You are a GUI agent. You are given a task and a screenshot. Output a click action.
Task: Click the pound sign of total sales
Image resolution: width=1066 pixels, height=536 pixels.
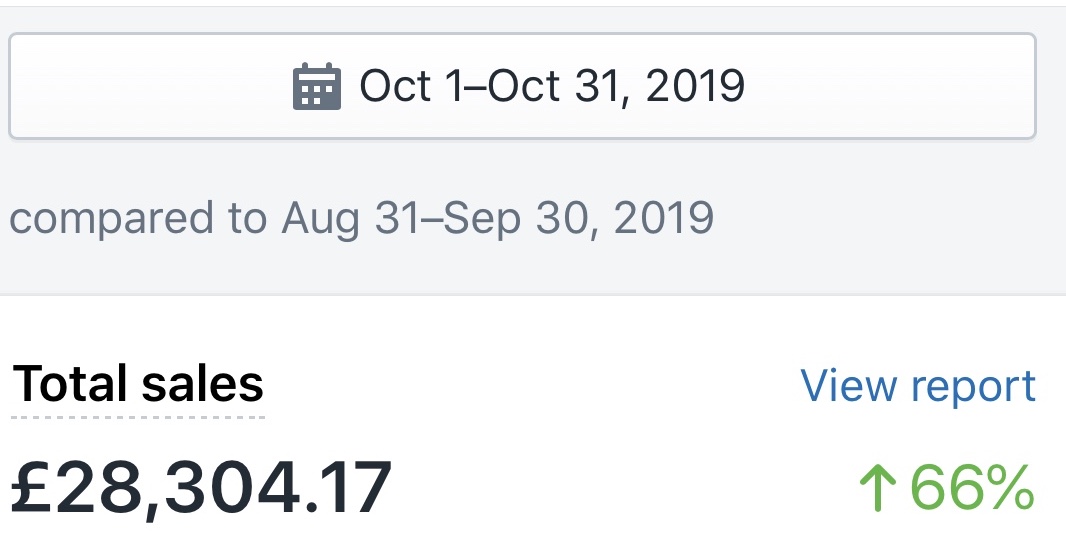(32, 487)
